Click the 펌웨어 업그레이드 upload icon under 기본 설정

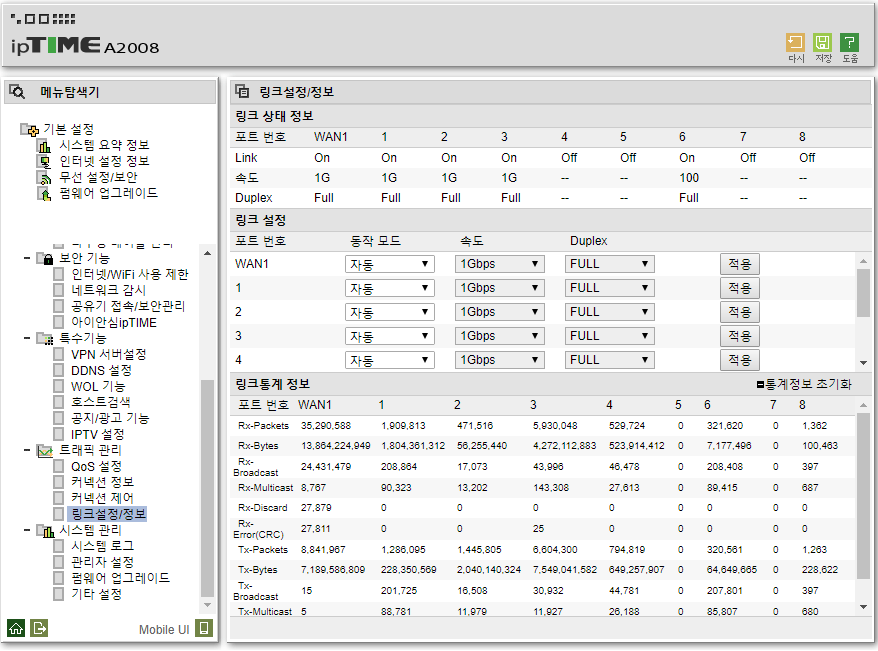tap(44, 194)
